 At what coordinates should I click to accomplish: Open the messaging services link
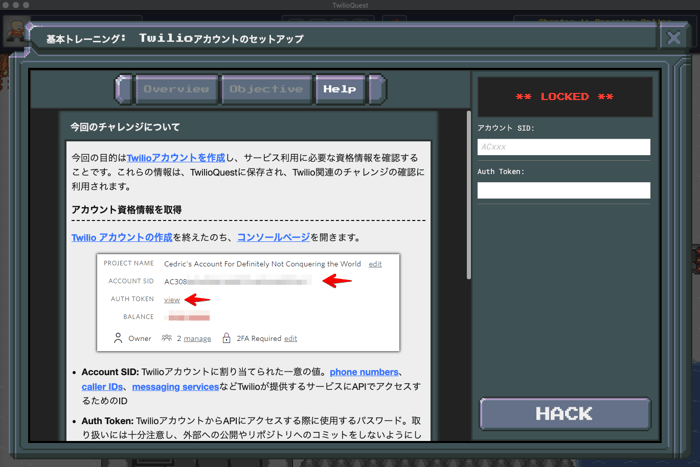tap(175, 387)
